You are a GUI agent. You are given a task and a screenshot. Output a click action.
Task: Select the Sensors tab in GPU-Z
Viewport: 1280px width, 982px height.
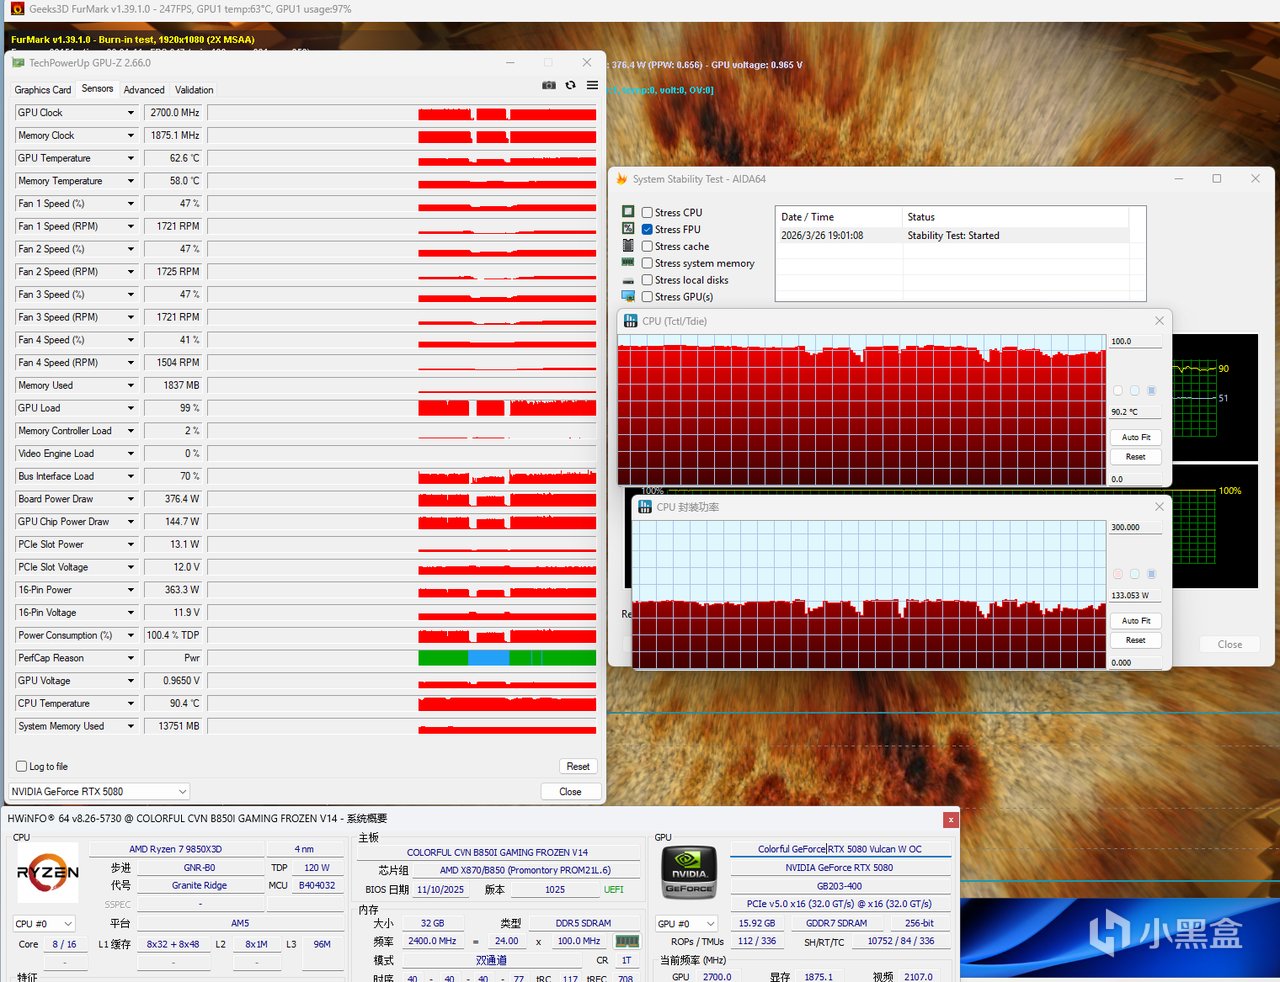click(97, 89)
